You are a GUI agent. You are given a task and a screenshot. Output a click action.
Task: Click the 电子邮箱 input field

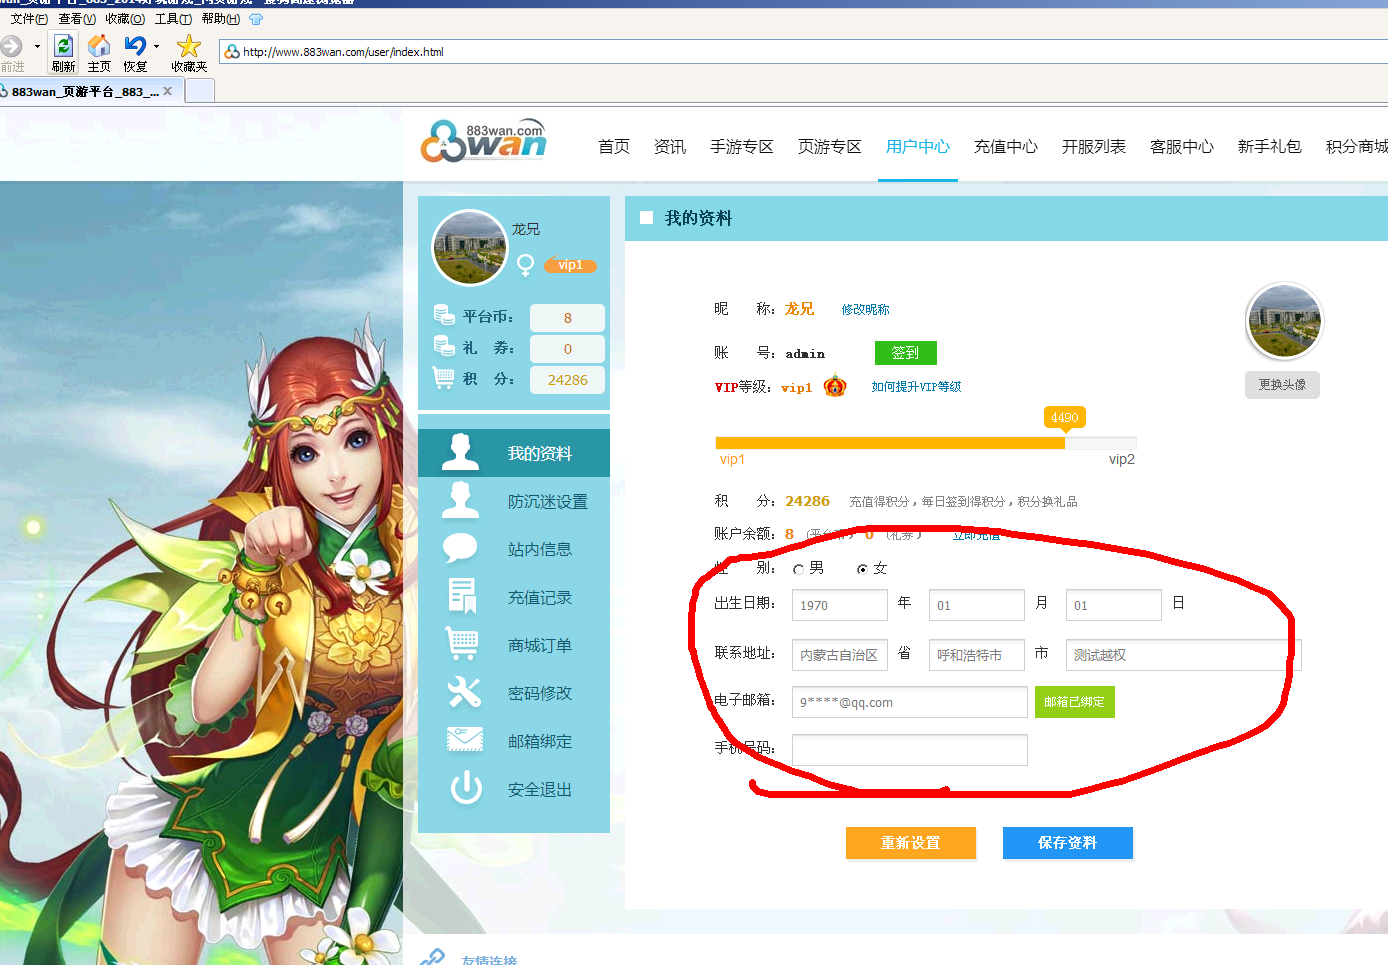[910, 702]
